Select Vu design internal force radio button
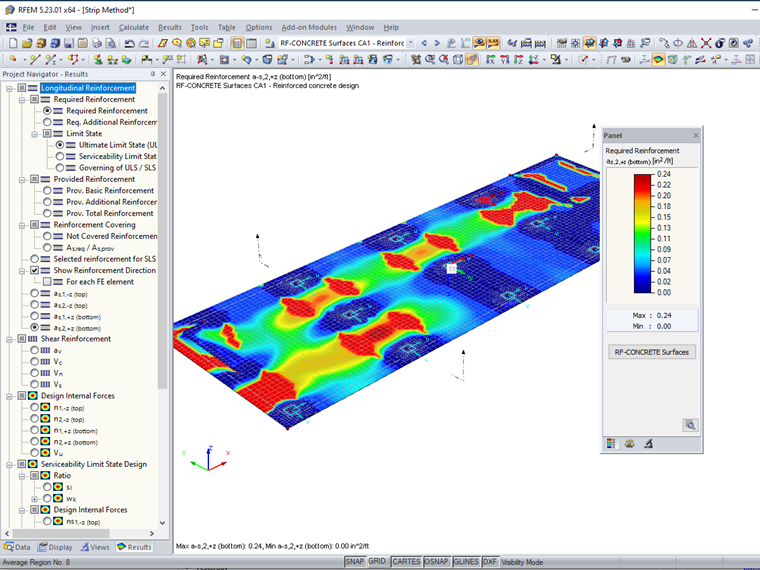The image size is (760, 570). pos(34,452)
